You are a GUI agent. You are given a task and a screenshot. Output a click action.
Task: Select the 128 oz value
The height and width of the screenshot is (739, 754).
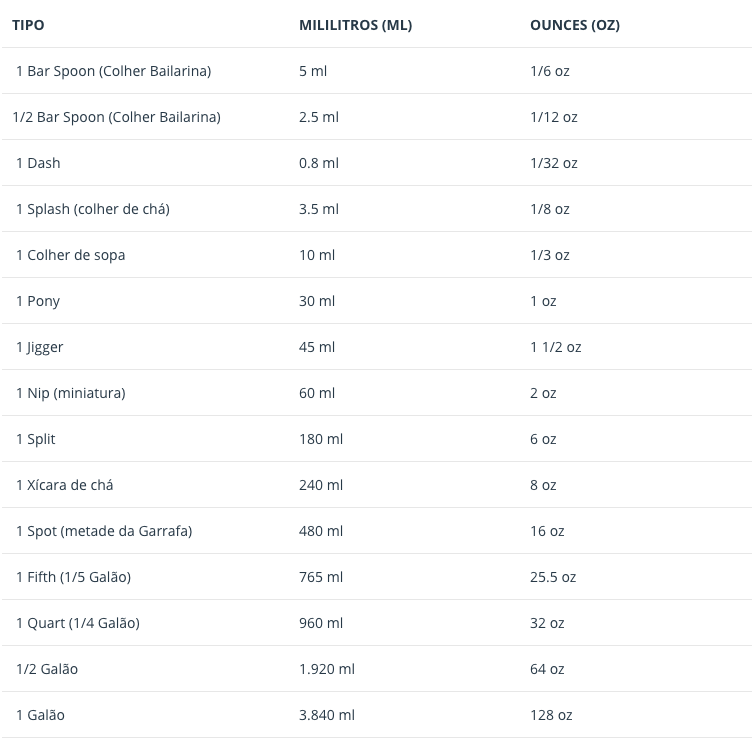(x=551, y=715)
